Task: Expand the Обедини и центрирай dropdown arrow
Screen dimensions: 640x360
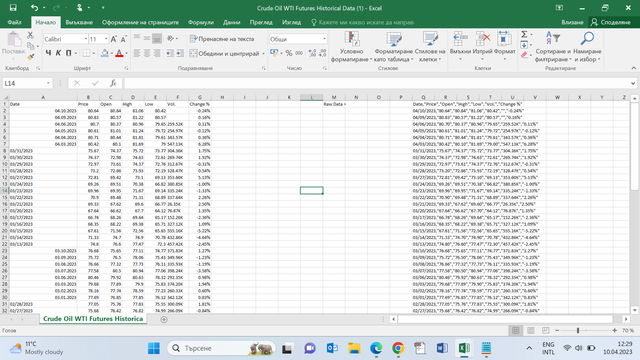Action: coord(263,53)
